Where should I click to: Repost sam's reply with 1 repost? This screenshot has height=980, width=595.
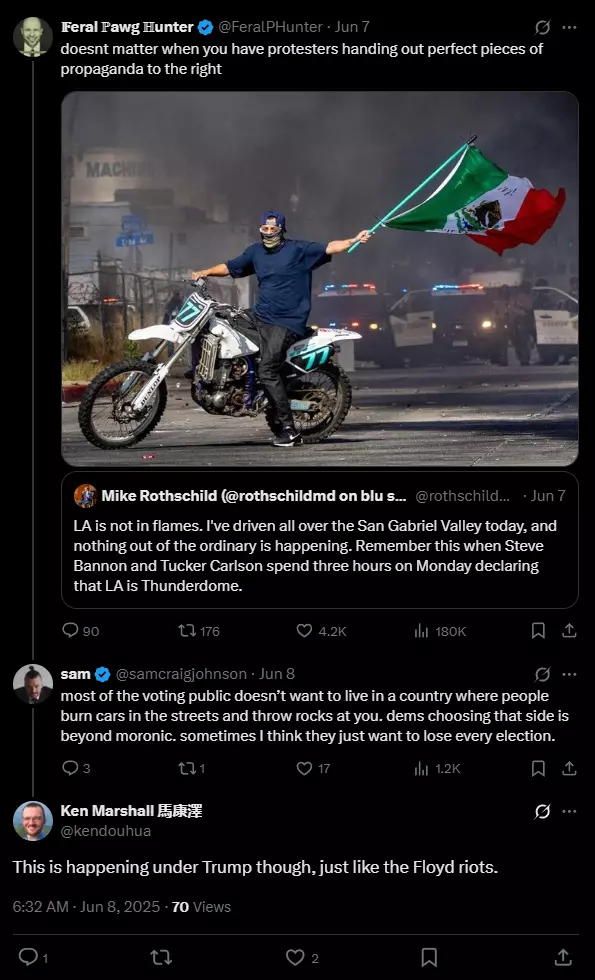(x=191, y=768)
